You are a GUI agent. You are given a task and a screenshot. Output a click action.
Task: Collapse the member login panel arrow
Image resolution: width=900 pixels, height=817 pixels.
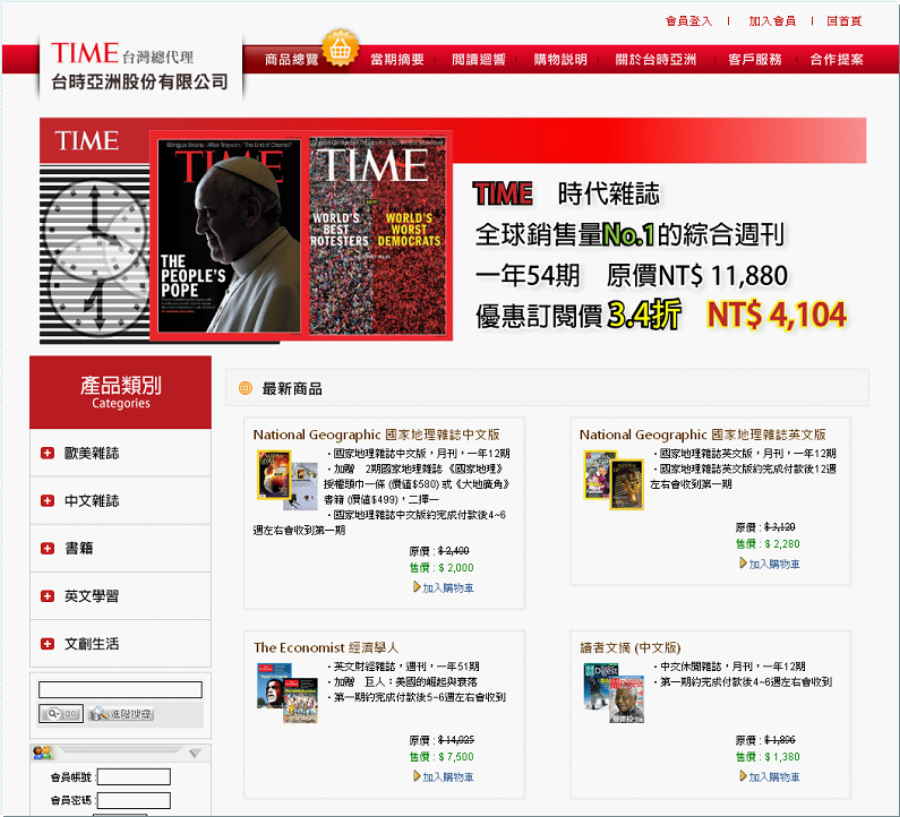pyautogui.click(x=195, y=753)
